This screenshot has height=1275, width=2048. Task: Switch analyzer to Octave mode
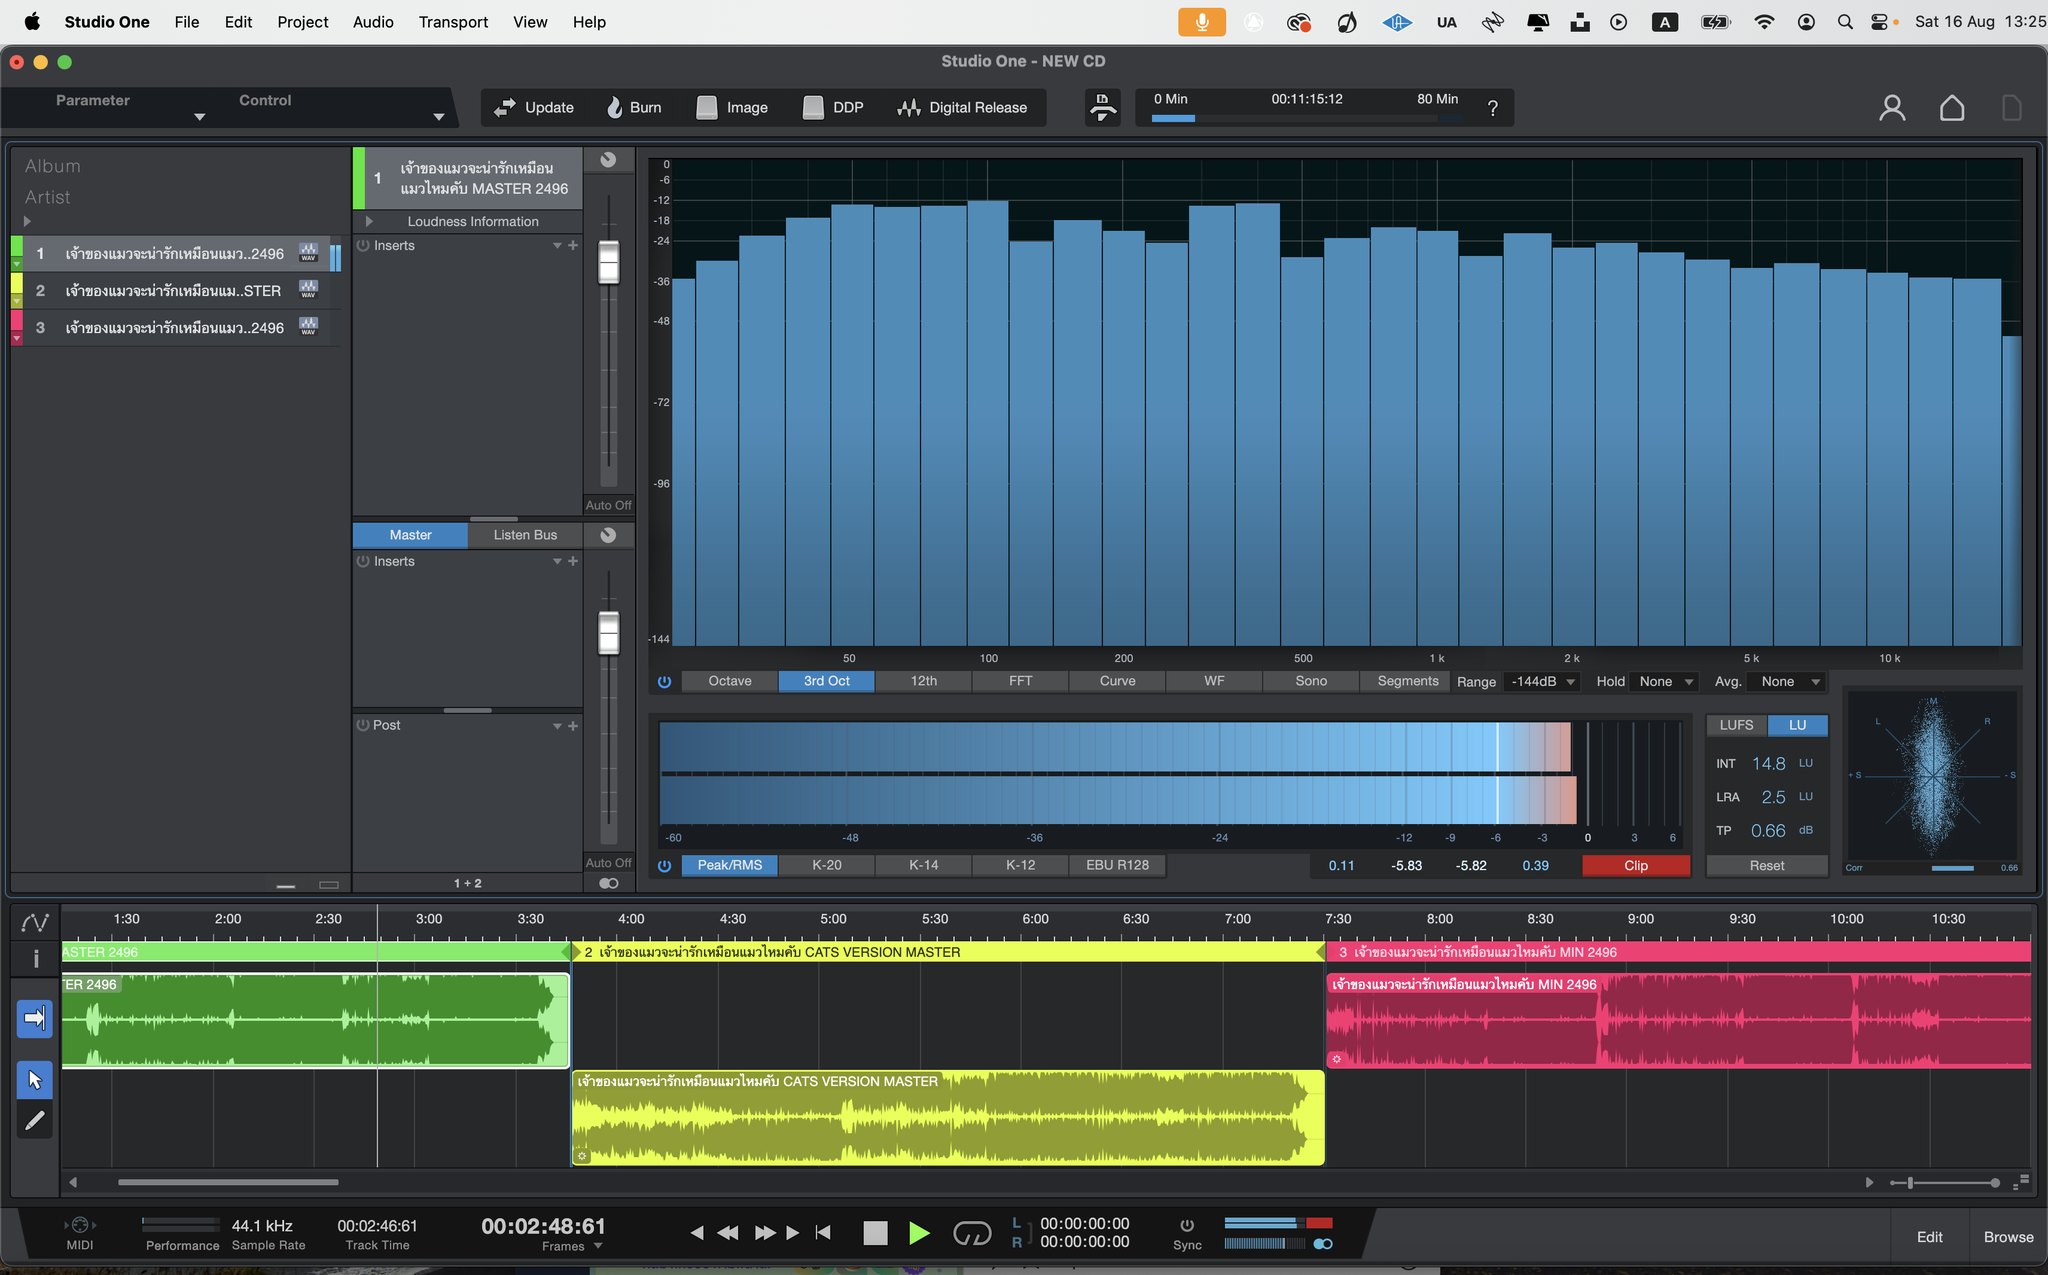coord(730,682)
